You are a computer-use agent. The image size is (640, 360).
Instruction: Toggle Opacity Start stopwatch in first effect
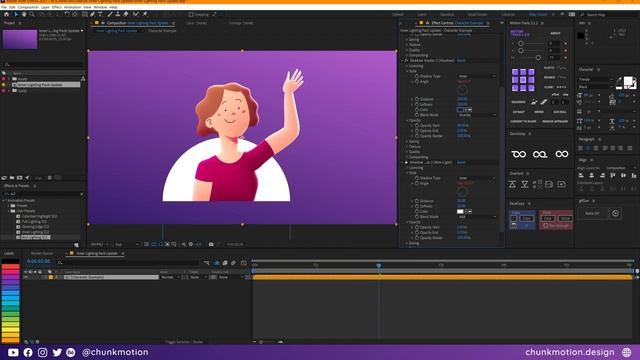[x=417, y=126]
